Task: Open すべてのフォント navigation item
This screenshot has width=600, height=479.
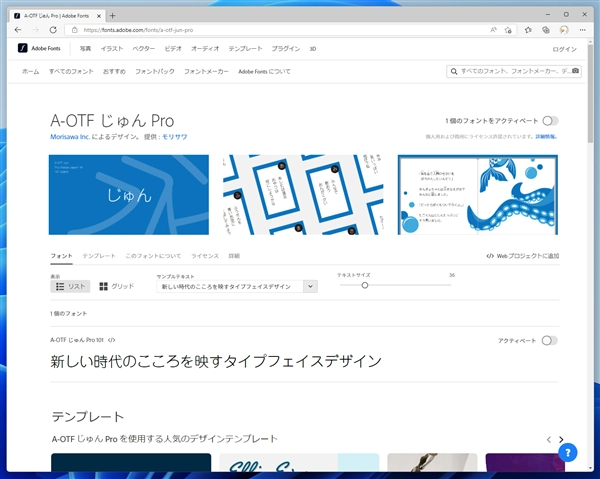Action: 71,72
